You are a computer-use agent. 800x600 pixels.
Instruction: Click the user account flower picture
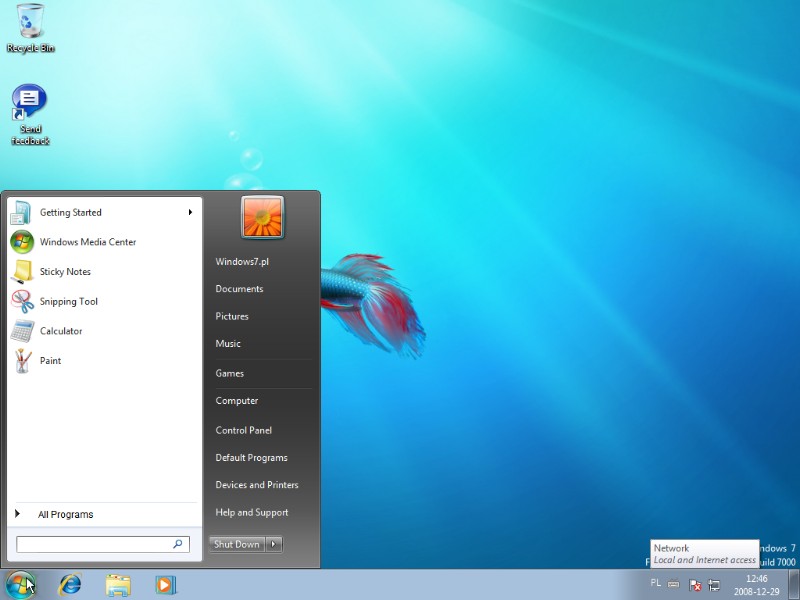pos(262,217)
